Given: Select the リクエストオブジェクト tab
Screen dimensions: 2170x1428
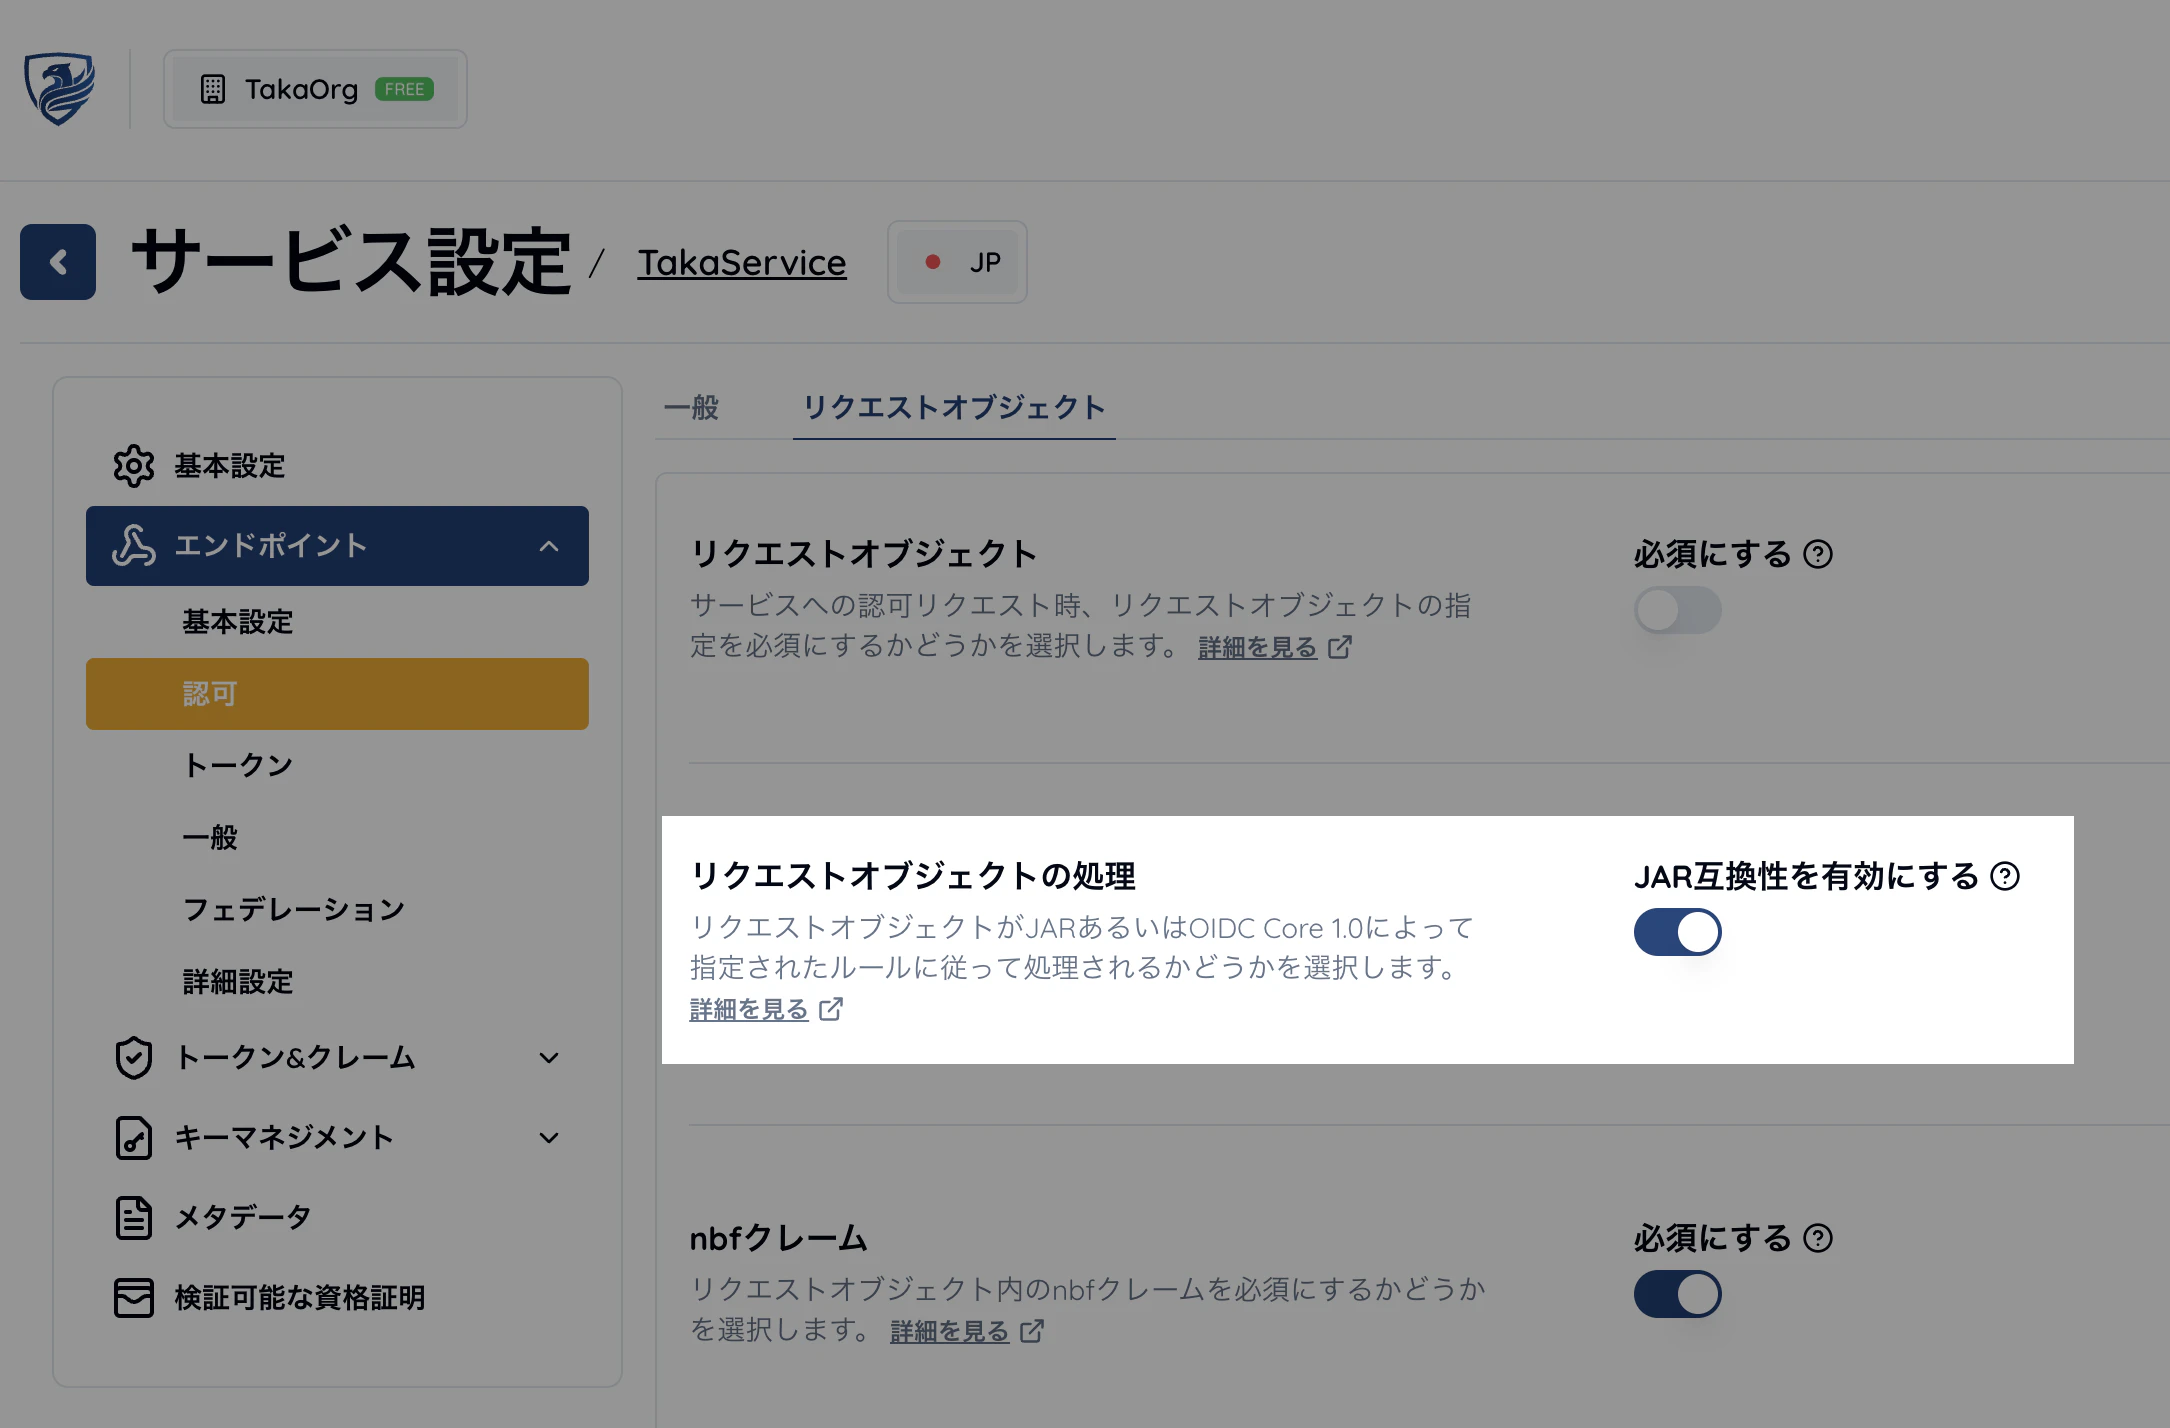Looking at the screenshot, I should coord(953,407).
